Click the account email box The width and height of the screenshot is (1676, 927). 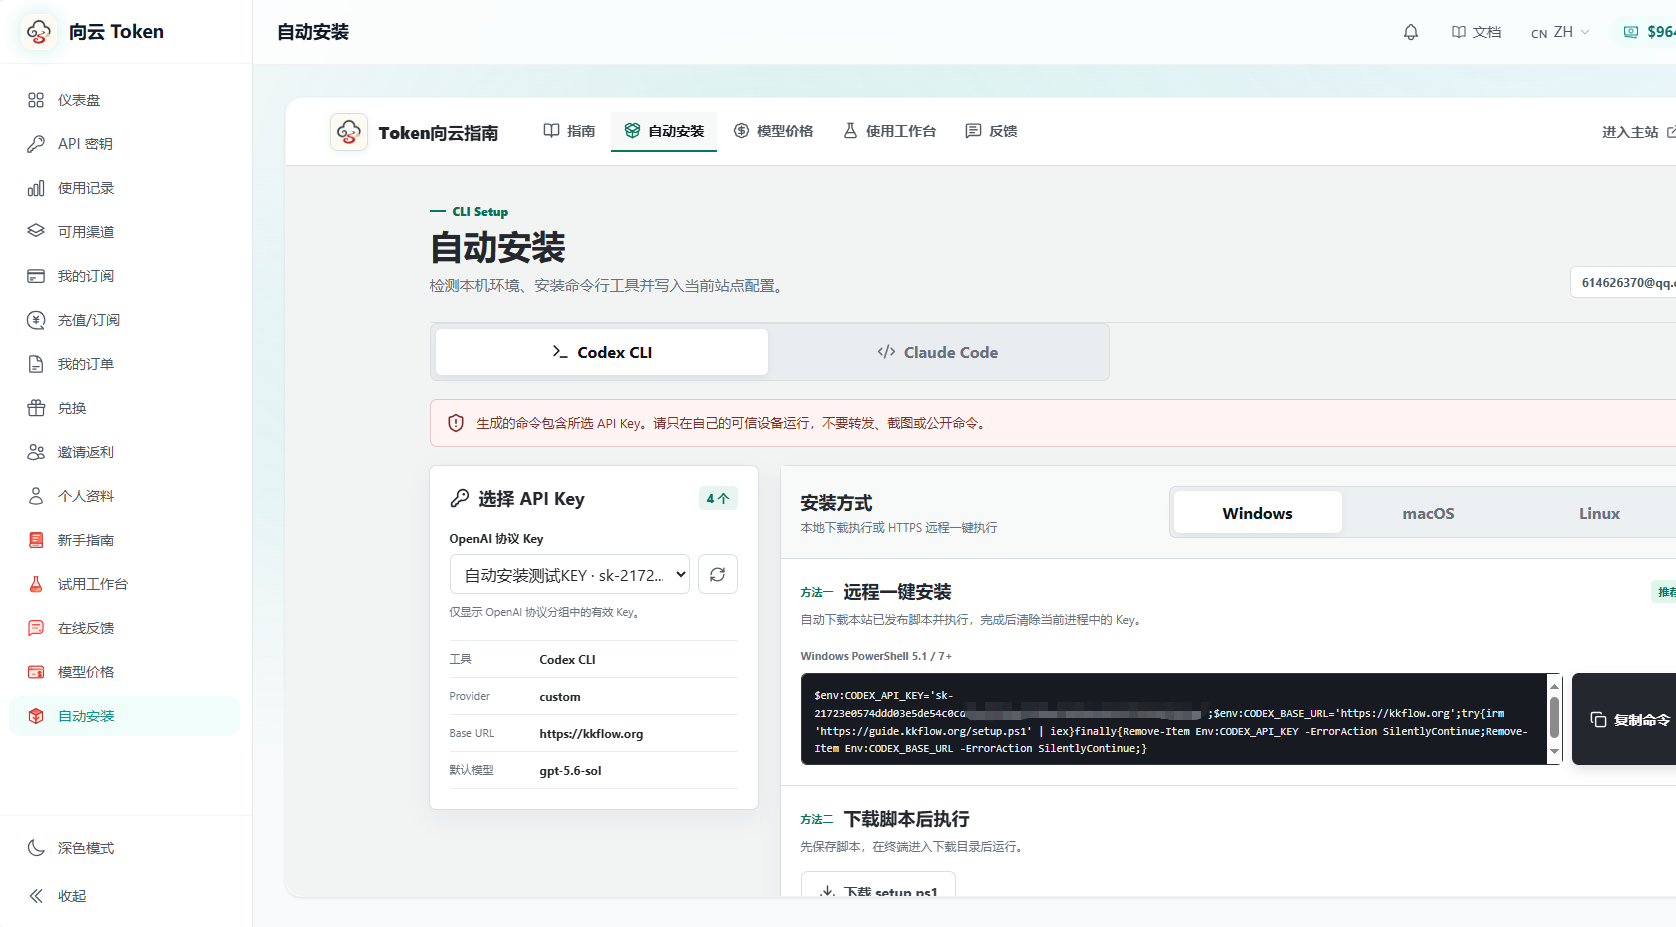[1625, 283]
